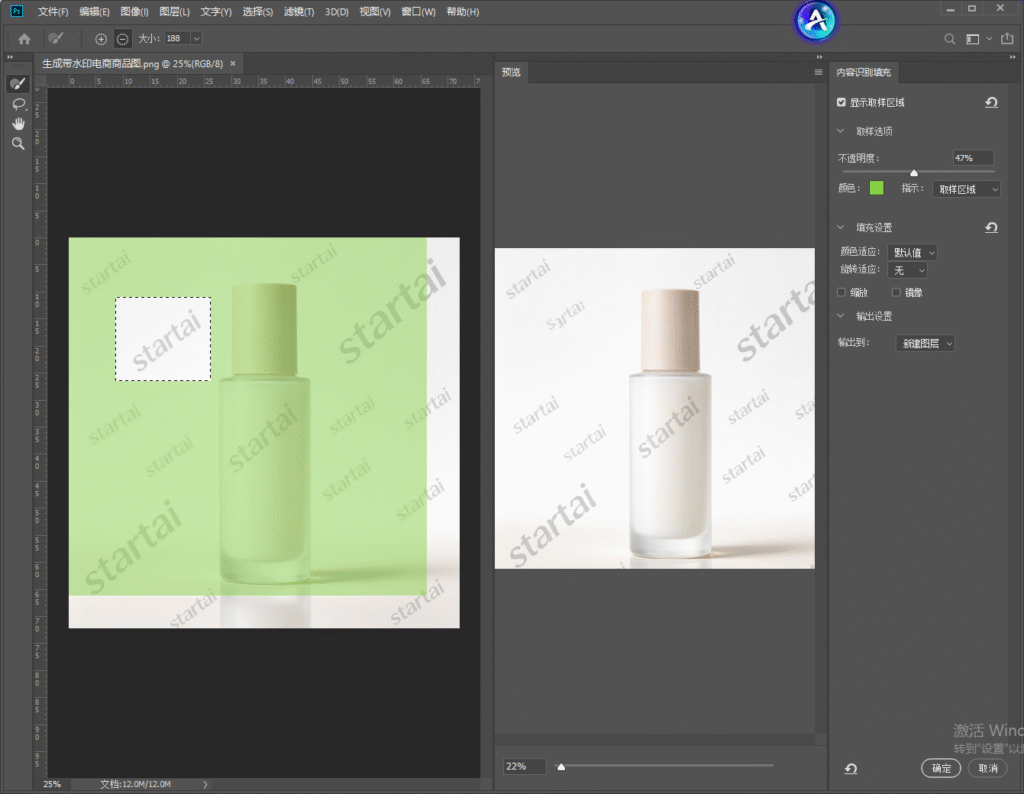Enable the 镜像 checkbox

pos(896,293)
